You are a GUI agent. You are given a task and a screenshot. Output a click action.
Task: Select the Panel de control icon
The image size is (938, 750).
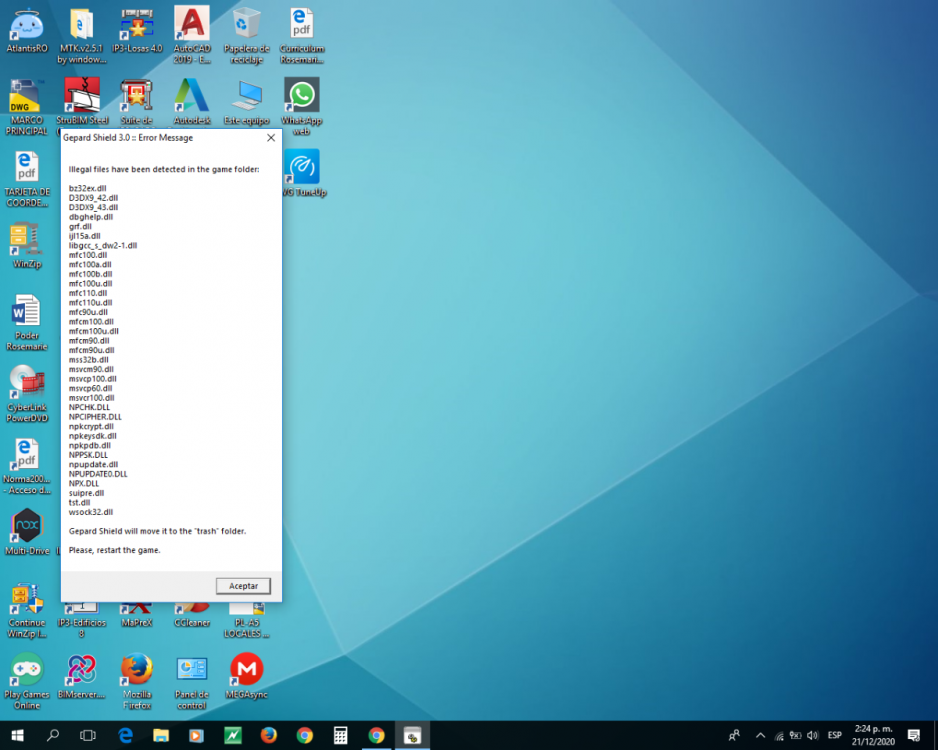pos(191,670)
